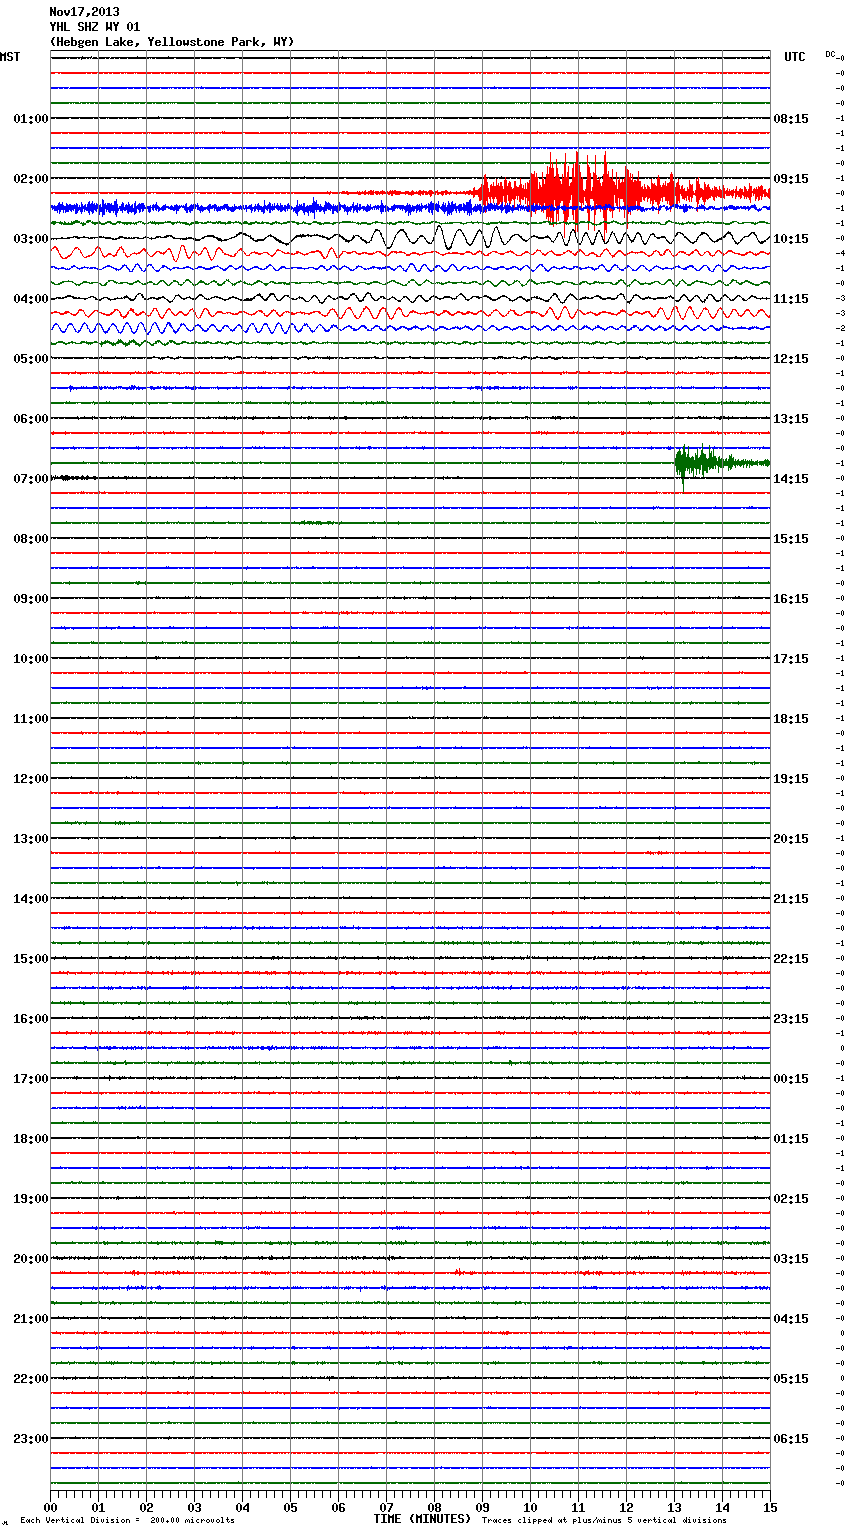This screenshot has height=1534, width=850.
Task: Click the 11:15 UTC time label
Action: pos(791,299)
